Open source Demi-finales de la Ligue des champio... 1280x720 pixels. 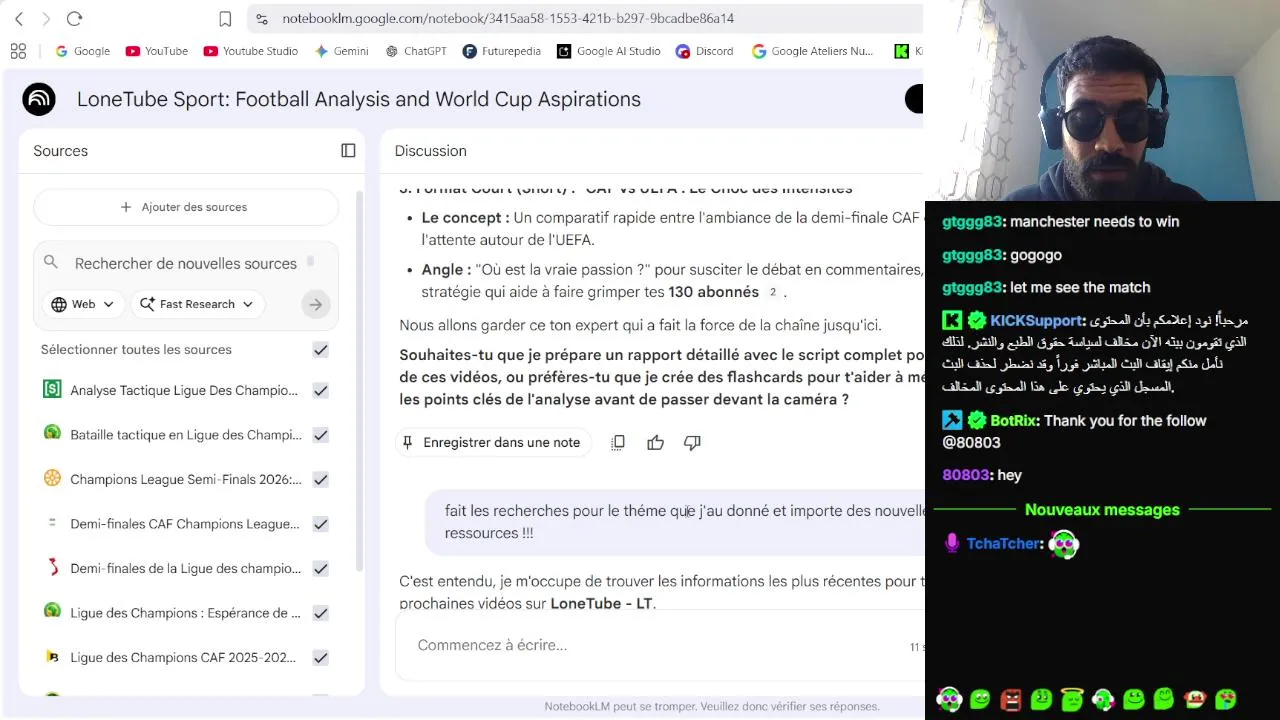click(186, 569)
